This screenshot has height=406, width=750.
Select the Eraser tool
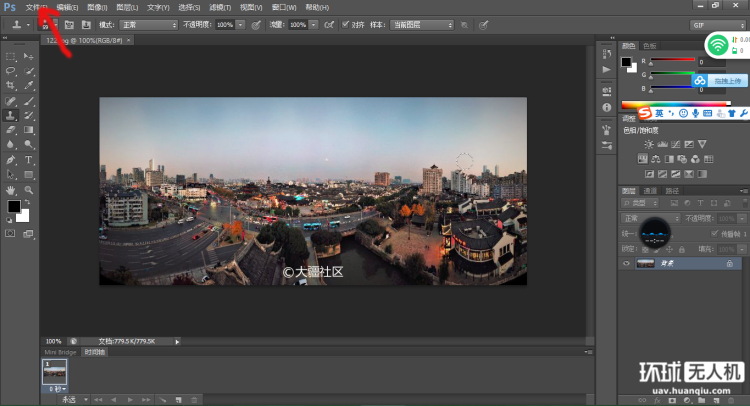click(11, 130)
